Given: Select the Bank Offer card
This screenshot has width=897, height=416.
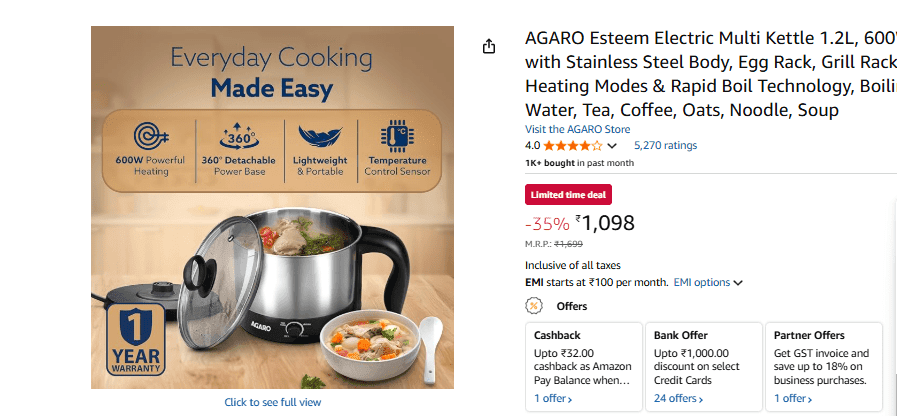Looking at the screenshot, I should (702, 365).
